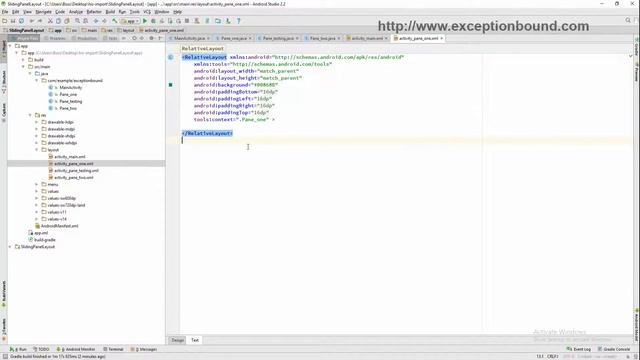Click the Navigate Forward arrow icon
This screenshot has width=640, height=360.
coord(104,21)
